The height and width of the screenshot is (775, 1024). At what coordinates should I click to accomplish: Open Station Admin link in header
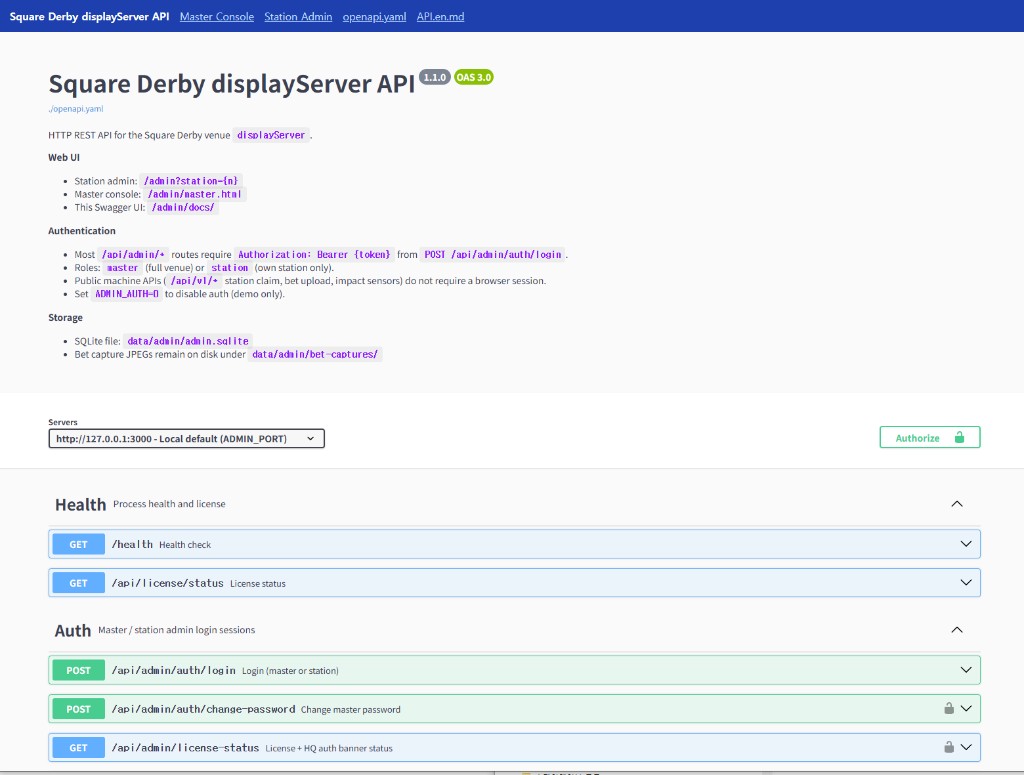(x=298, y=16)
